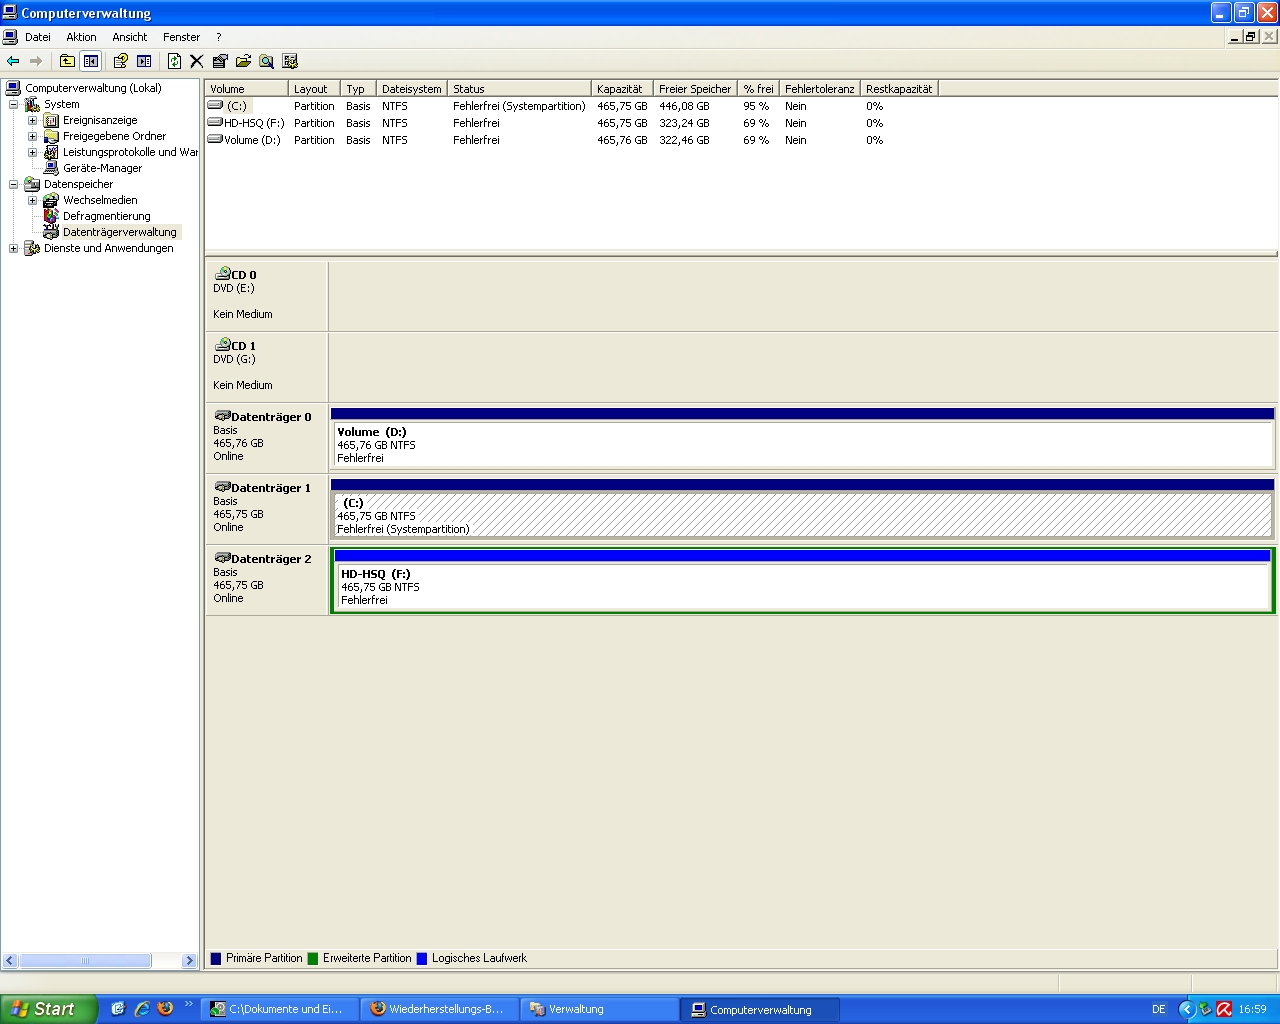Select Datenträgerverwaltung in the tree

click(x=119, y=232)
